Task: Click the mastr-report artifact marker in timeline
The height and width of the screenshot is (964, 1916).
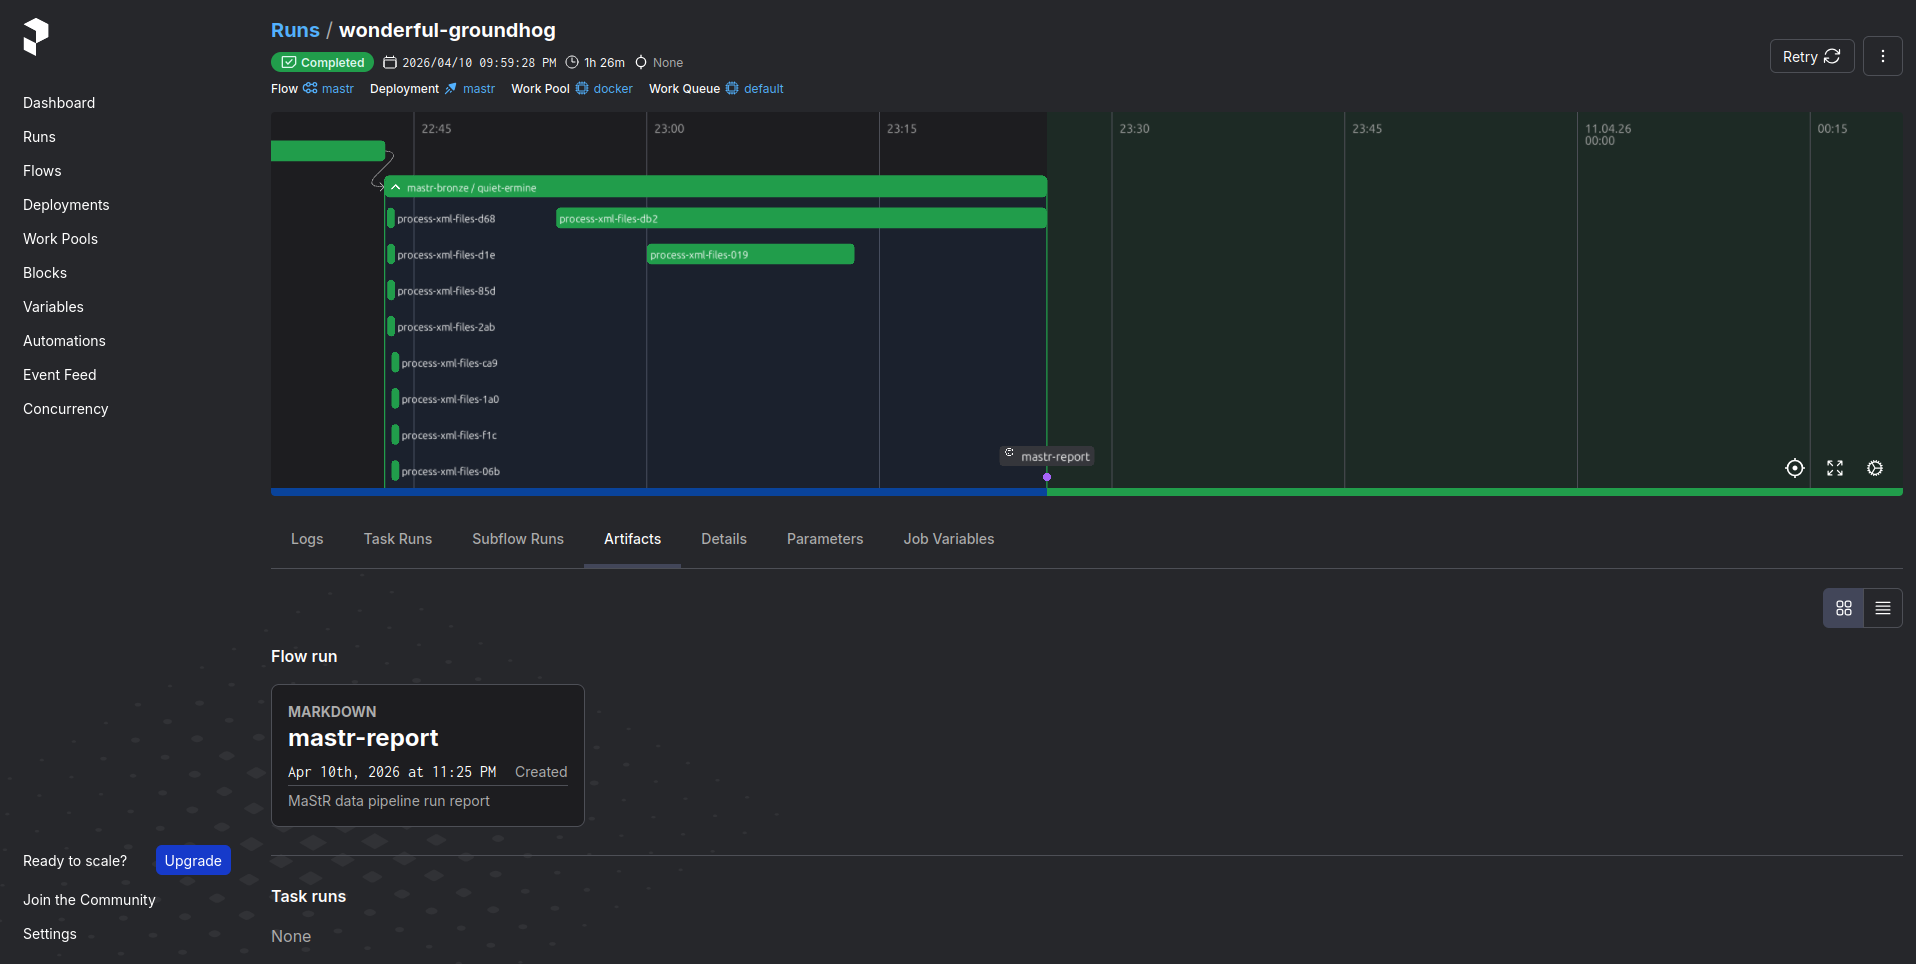Action: [x=1047, y=457]
